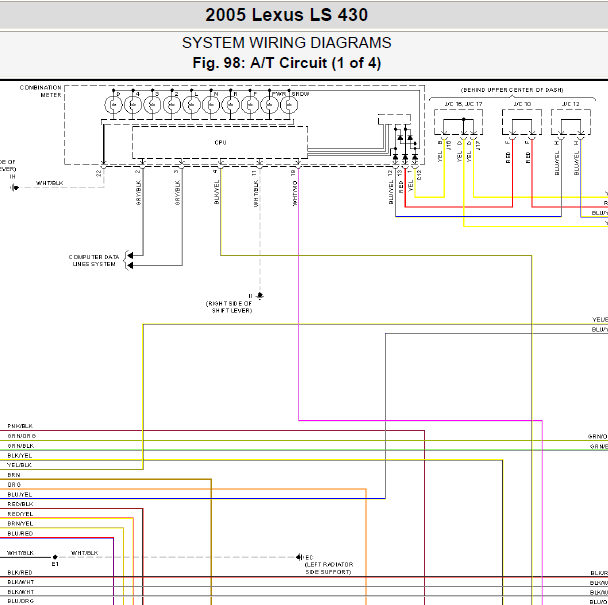Click the PWR indicator lamp symbol
The width and height of the screenshot is (608, 605).
pos(270,105)
